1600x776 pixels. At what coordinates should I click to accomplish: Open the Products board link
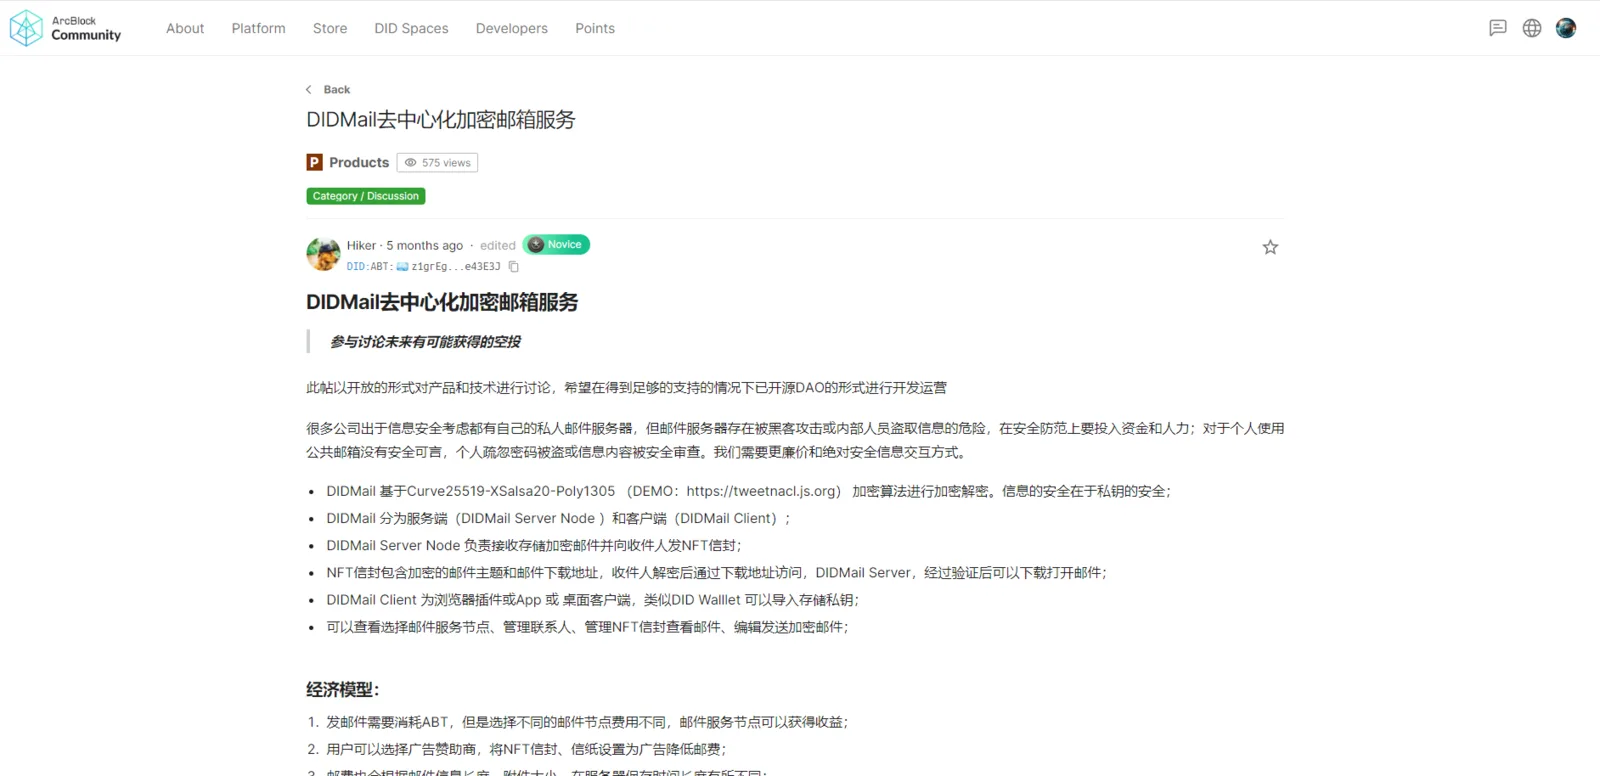pos(359,162)
